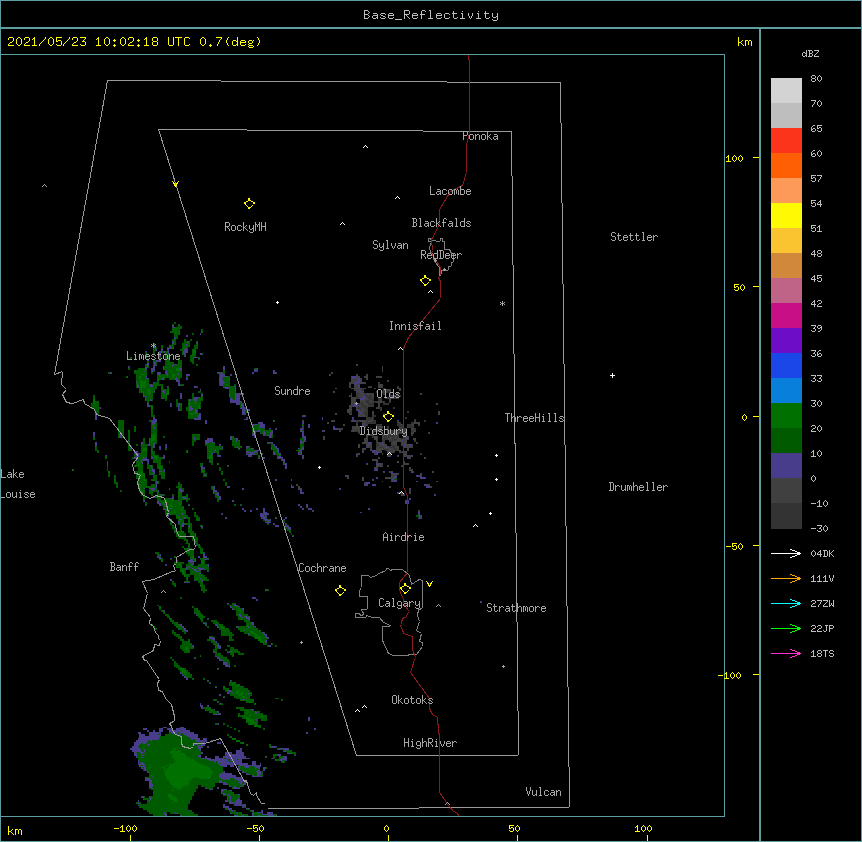Click the Airdrie label
Screen dimensions: 862x842
tap(403, 537)
